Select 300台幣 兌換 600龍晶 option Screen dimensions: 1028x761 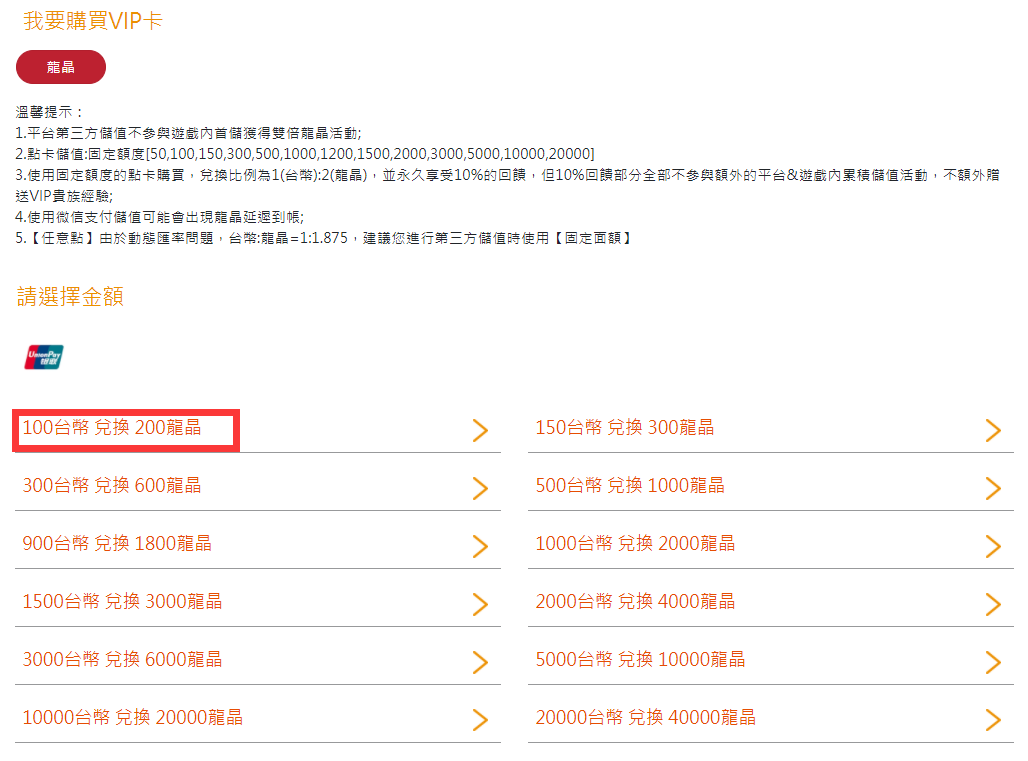click(112, 486)
